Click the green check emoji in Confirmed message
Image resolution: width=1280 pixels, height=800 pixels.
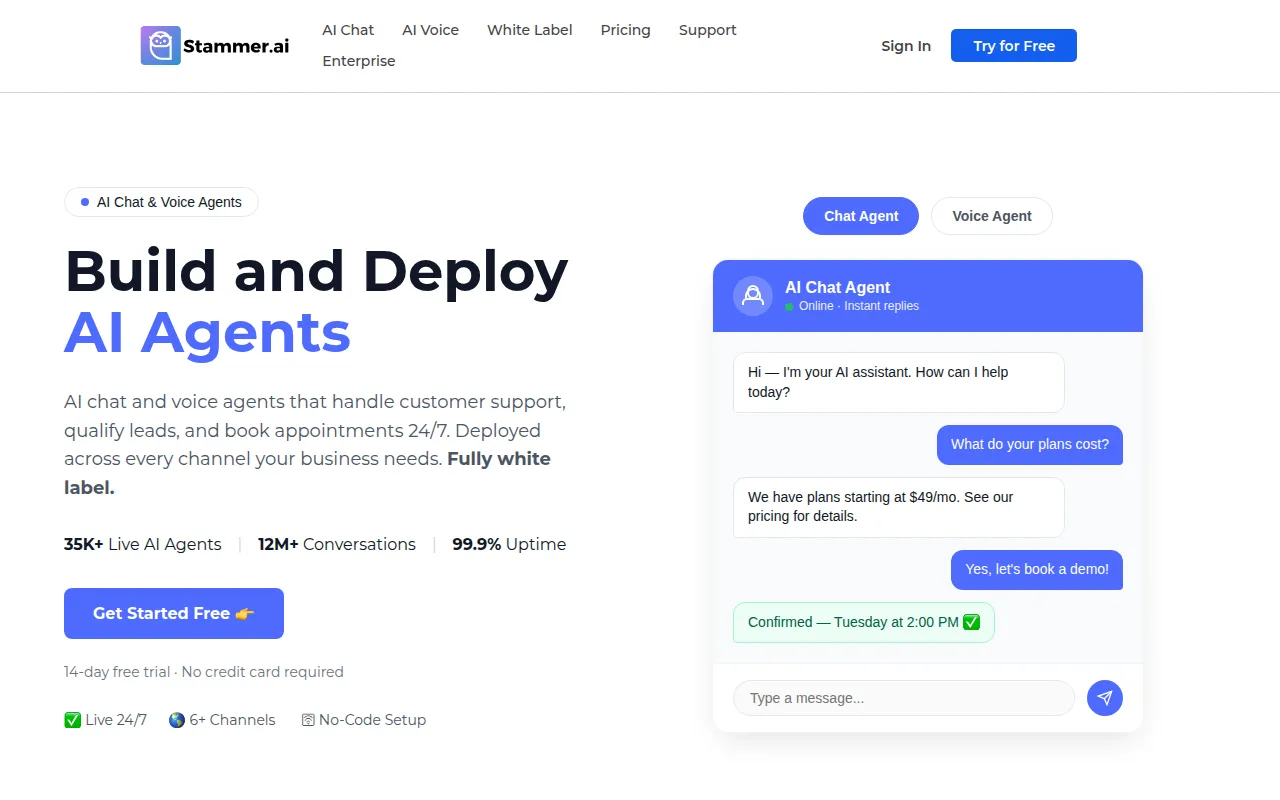971,622
